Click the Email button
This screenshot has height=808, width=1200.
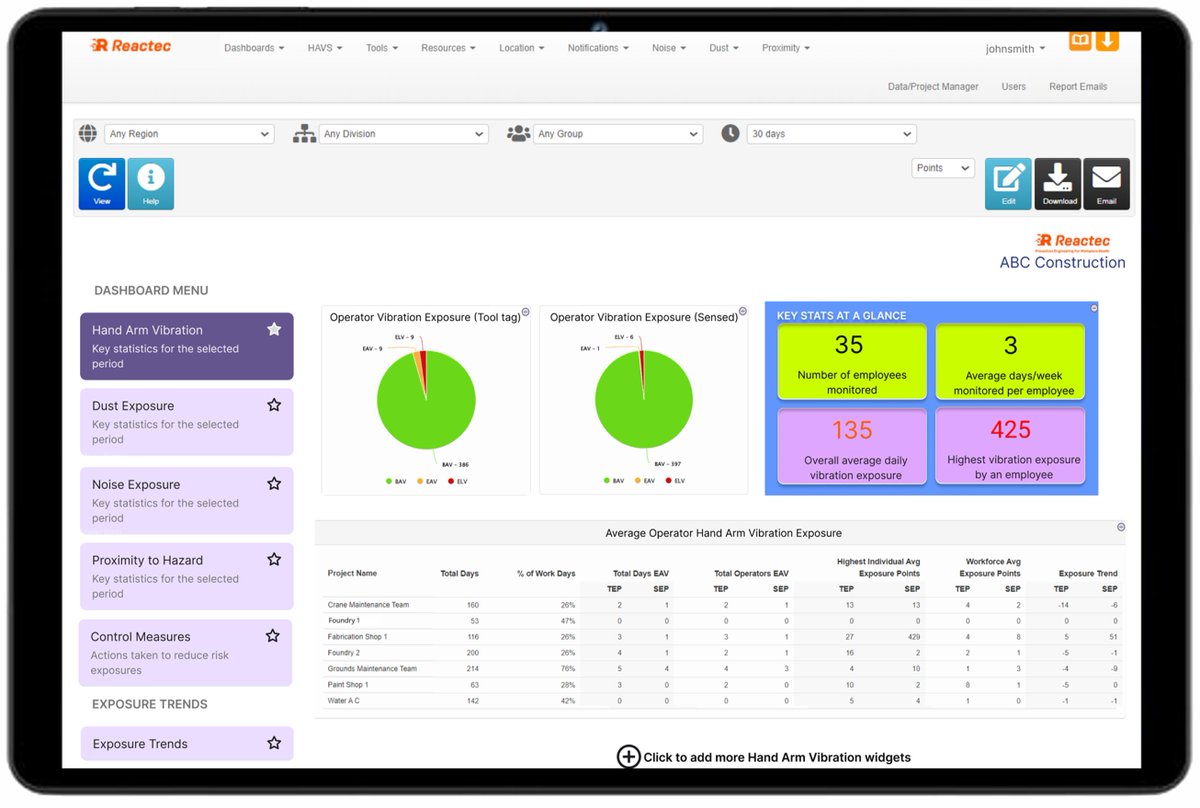[1106, 184]
